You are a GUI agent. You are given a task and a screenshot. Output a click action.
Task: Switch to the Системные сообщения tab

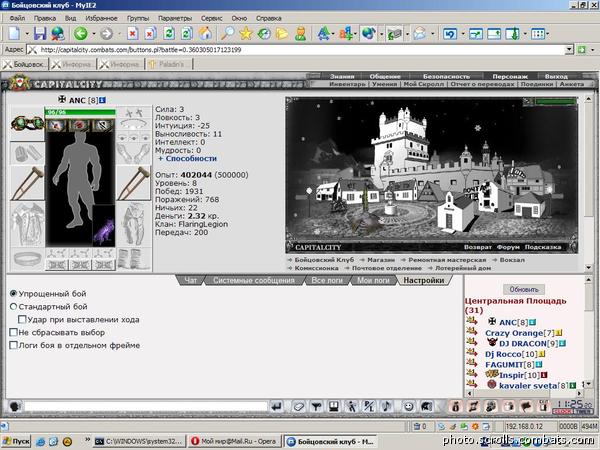click(254, 280)
